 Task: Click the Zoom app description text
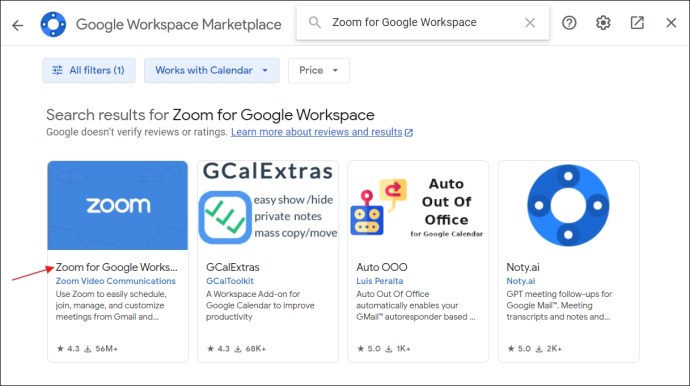point(111,305)
